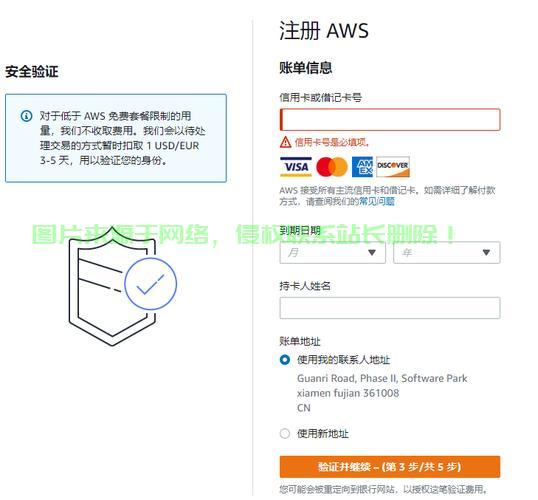Click the red warning triangle icon
The height and width of the screenshot is (500, 538).
click(x=285, y=142)
